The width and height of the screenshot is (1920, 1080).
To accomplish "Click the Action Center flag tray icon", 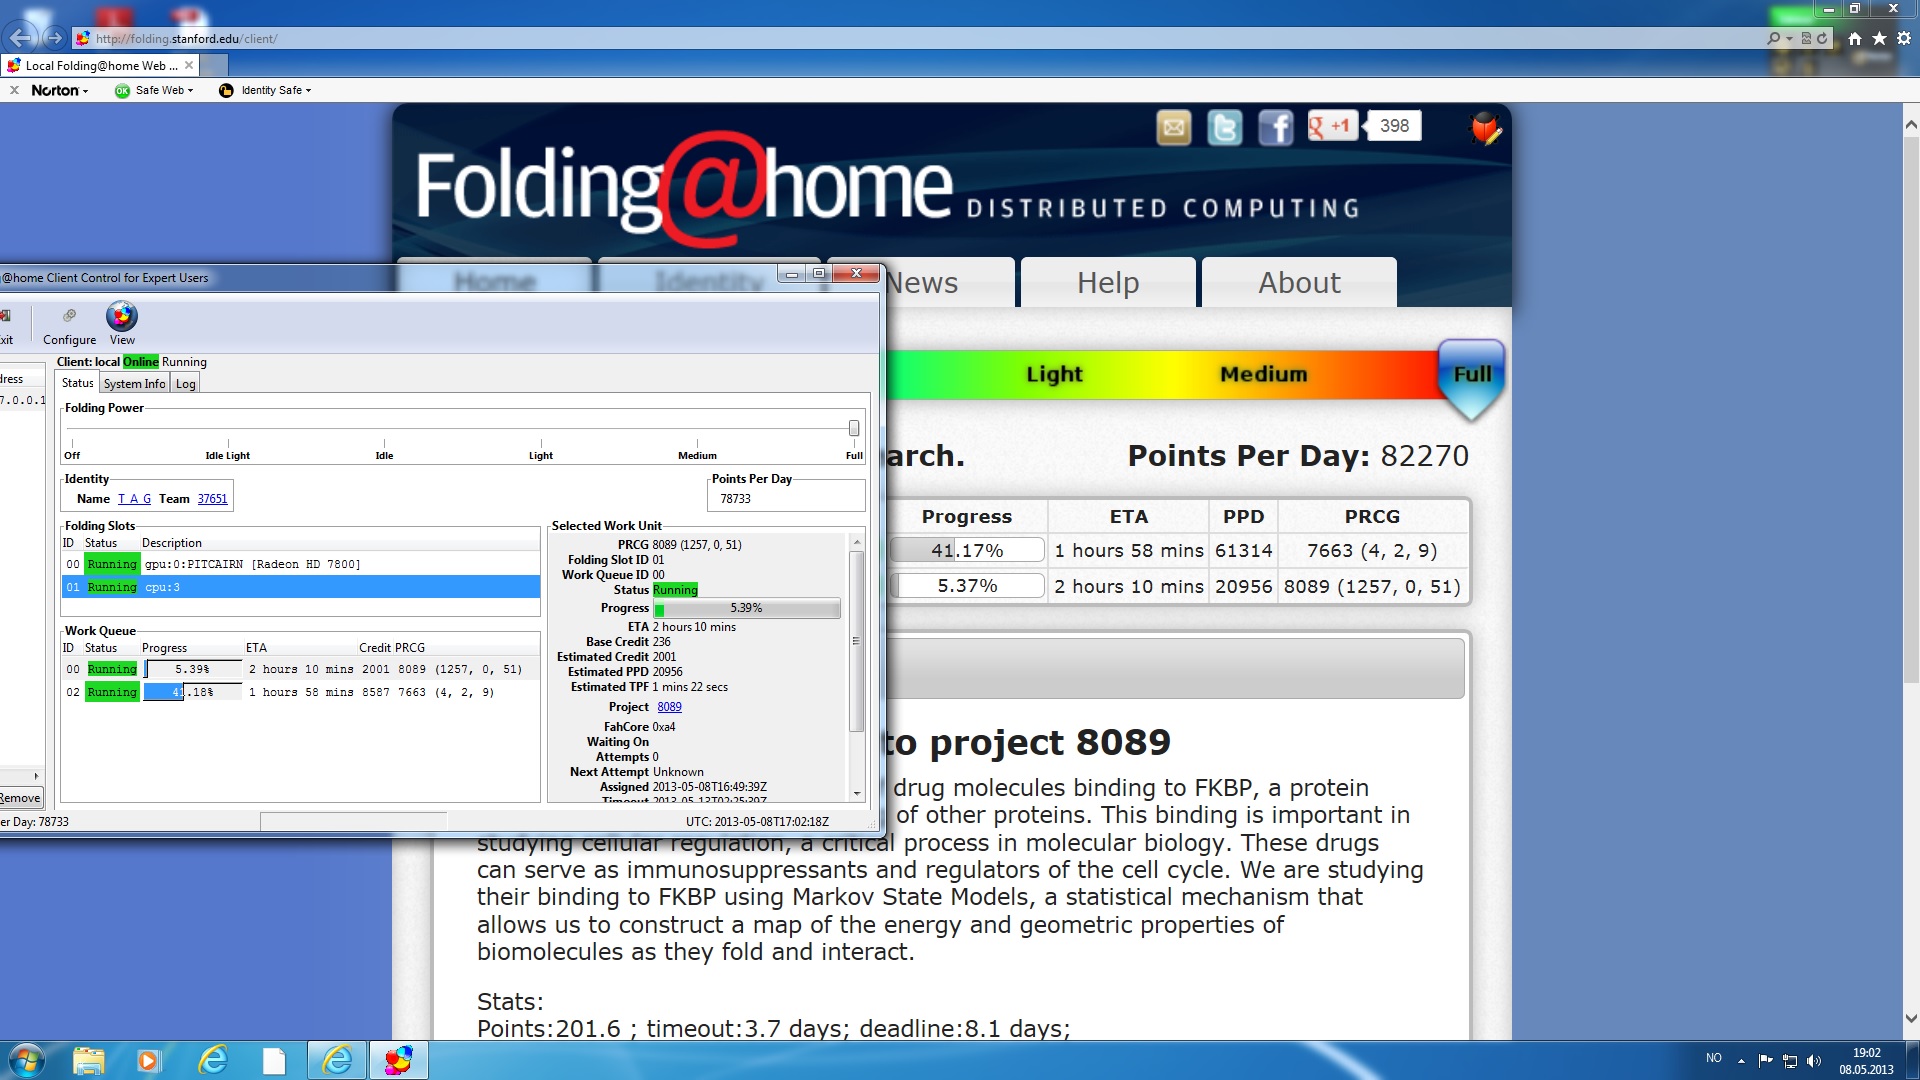I will click(x=1765, y=1061).
